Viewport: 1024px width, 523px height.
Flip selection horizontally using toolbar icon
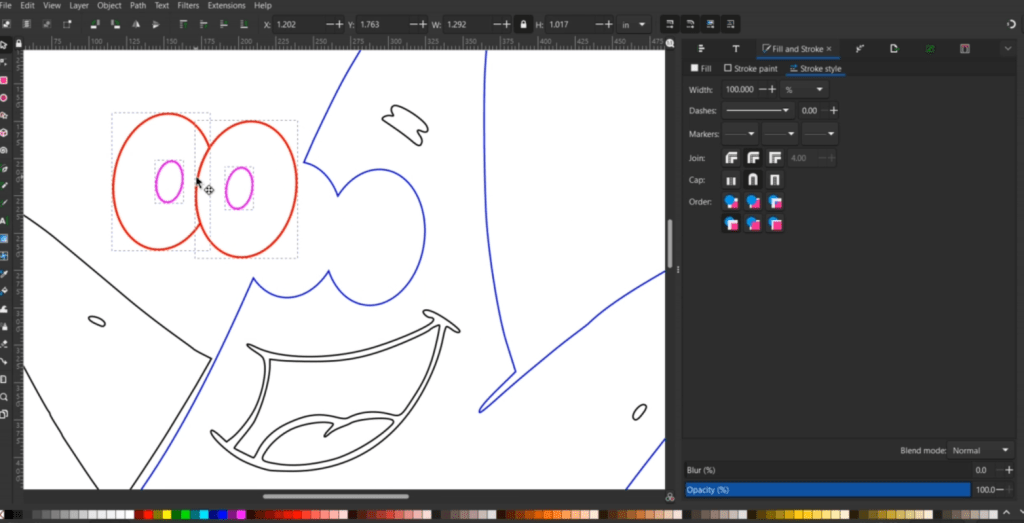coord(135,23)
